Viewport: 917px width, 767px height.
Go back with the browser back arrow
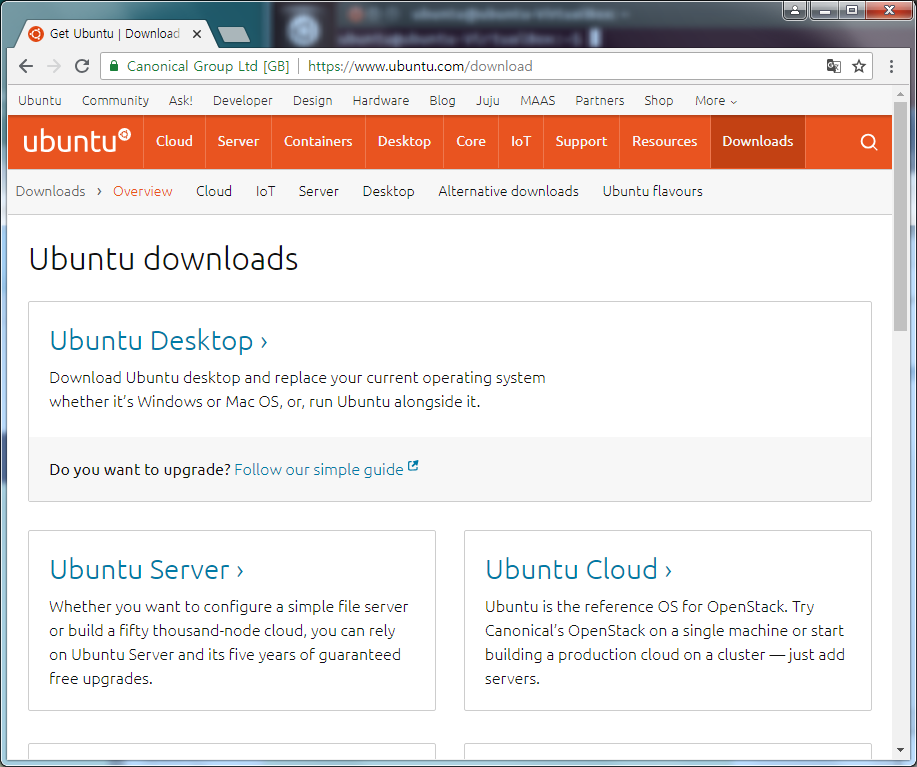26,66
